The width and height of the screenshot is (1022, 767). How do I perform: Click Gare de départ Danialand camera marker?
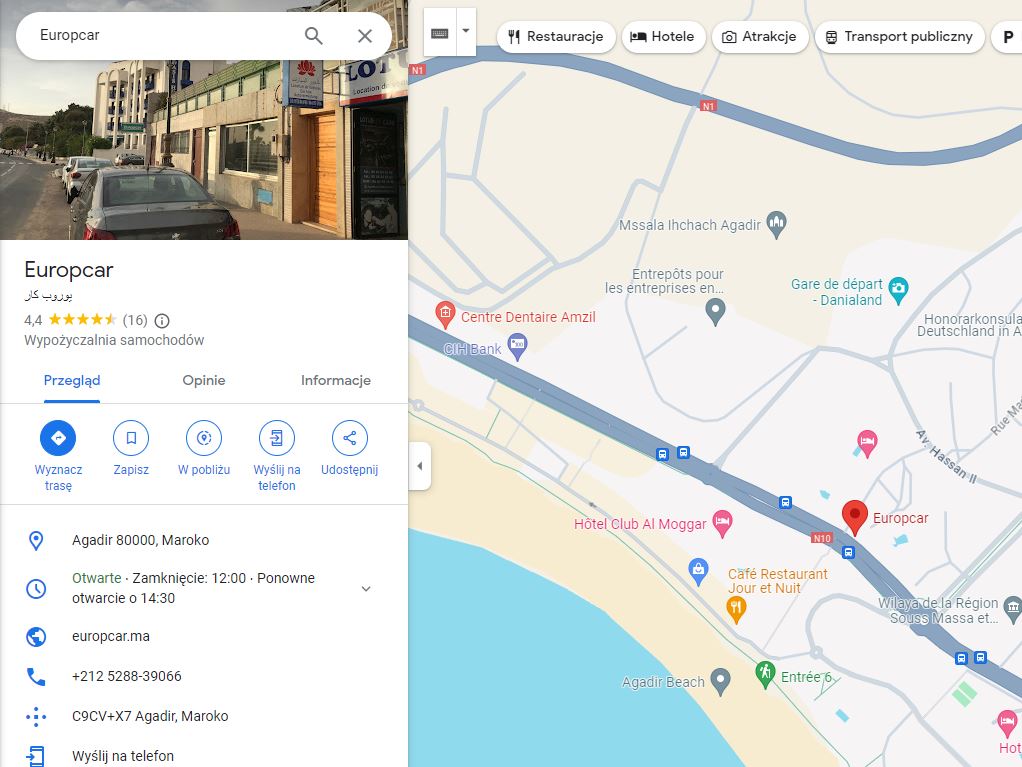tap(899, 291)
